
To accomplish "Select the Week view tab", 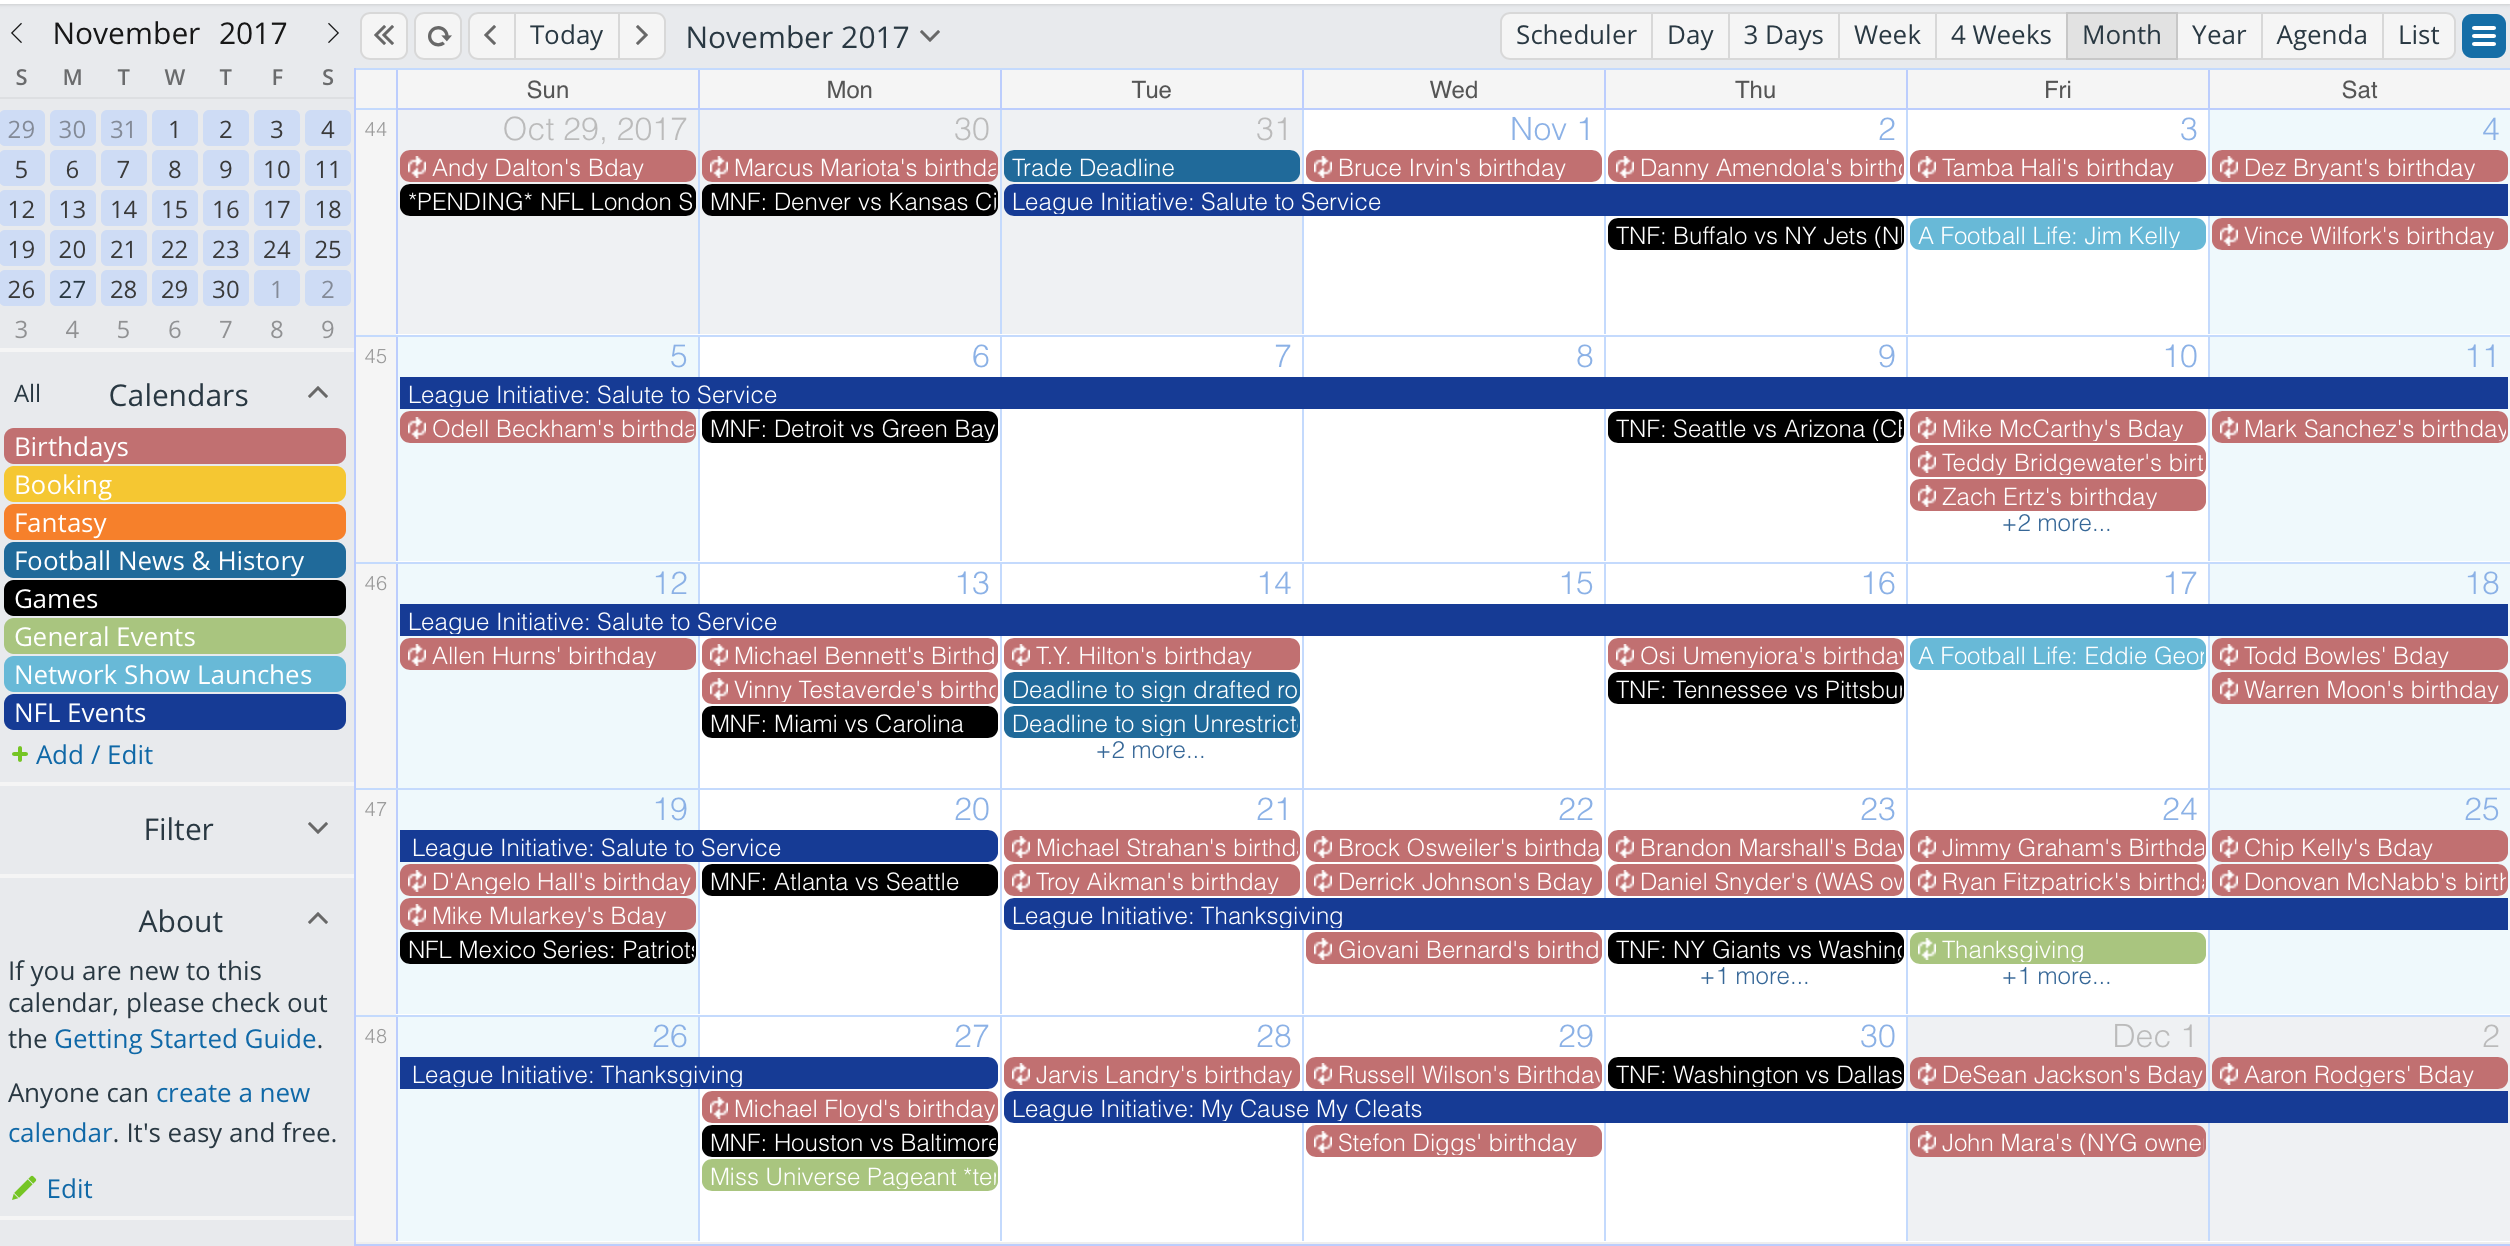I will tap(1882, 35).
